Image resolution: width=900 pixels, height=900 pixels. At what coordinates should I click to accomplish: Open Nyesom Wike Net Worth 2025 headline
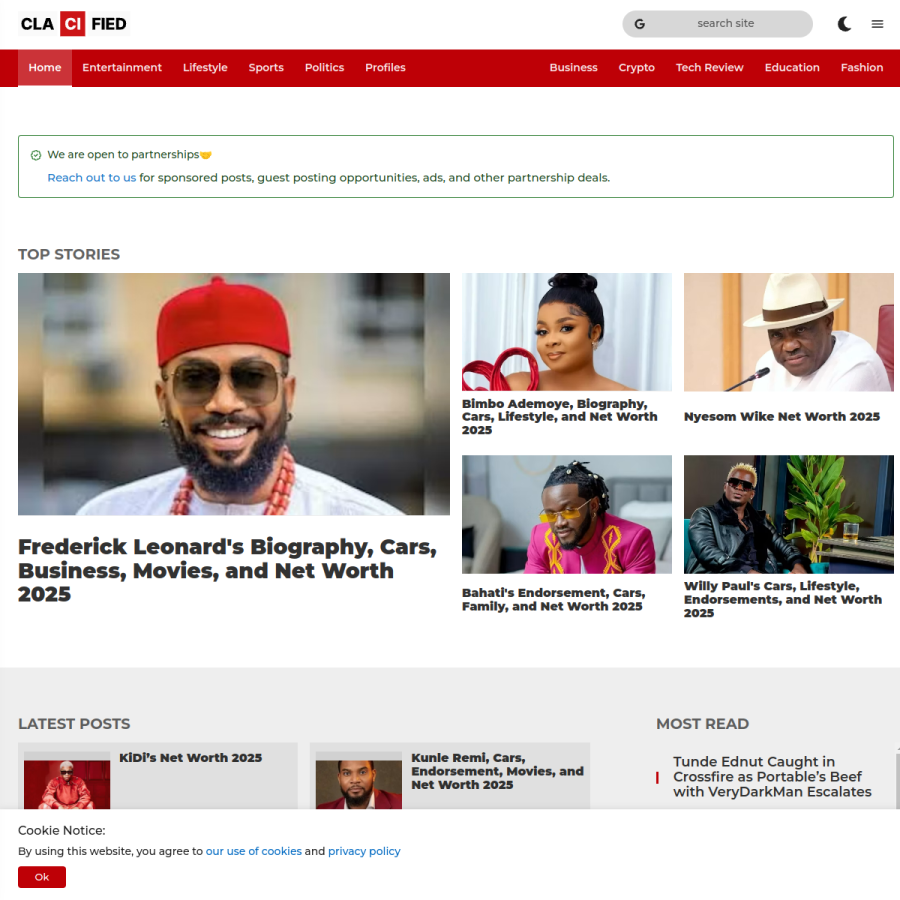[x=782, y=417]
